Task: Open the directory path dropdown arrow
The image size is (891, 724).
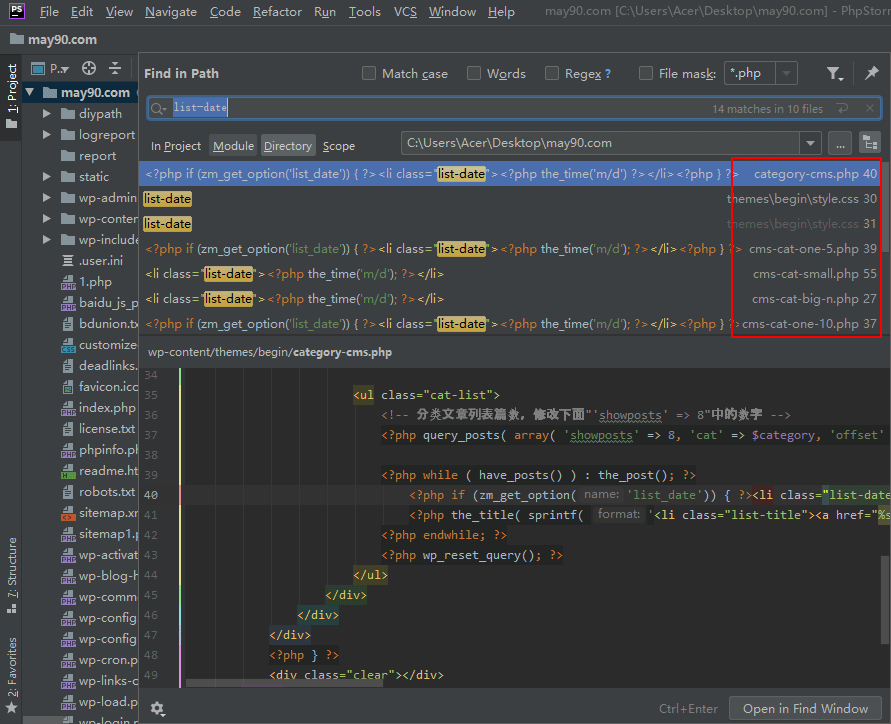Action: pos(810,143)
